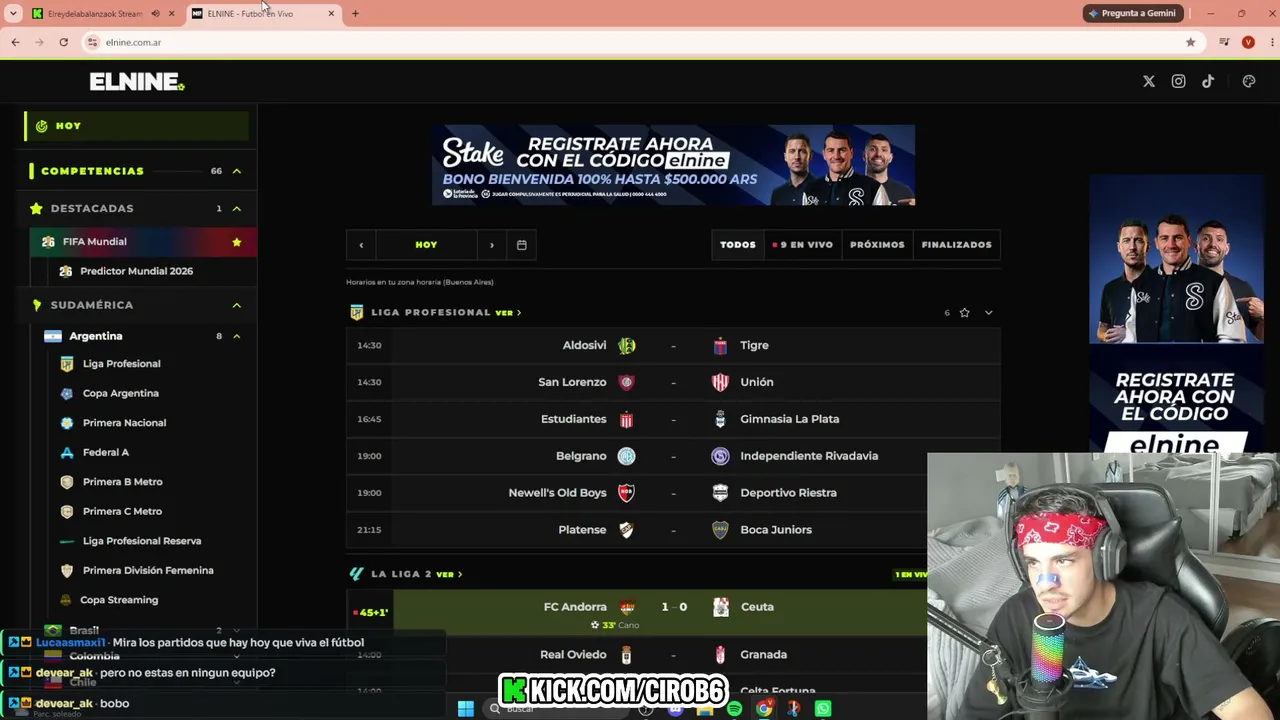
Task: Click the address bar URL field
Action: (640, 42)
